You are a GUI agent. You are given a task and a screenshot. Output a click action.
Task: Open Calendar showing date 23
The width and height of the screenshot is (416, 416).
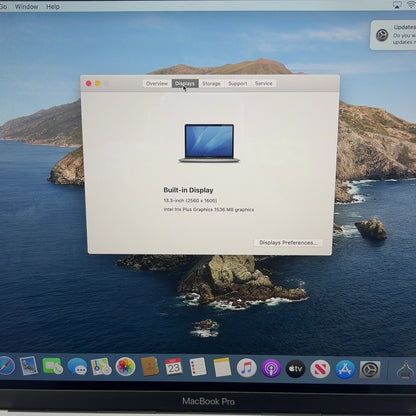pyautogui.click(x=173, y=367)
